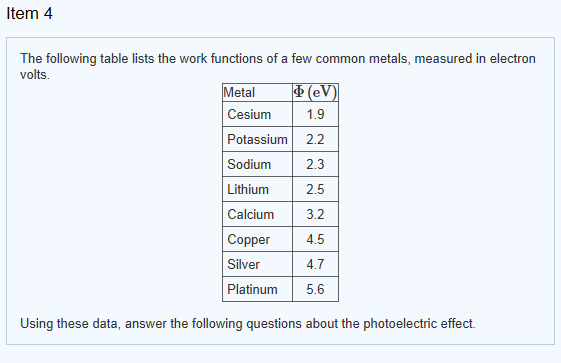Click the 4.5 value for Copper
Image resolution: width=561 pixels, height=363 pixels.
point(315,239)
